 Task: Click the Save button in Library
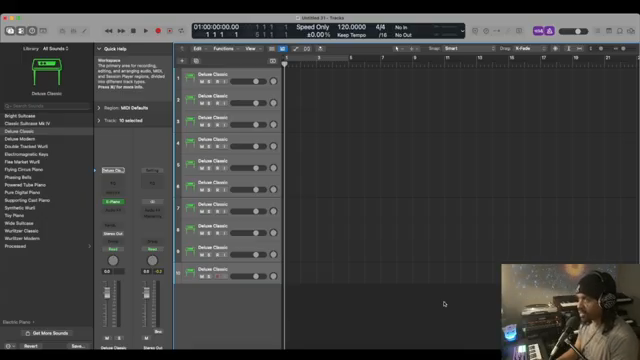(x=78, y=346)
